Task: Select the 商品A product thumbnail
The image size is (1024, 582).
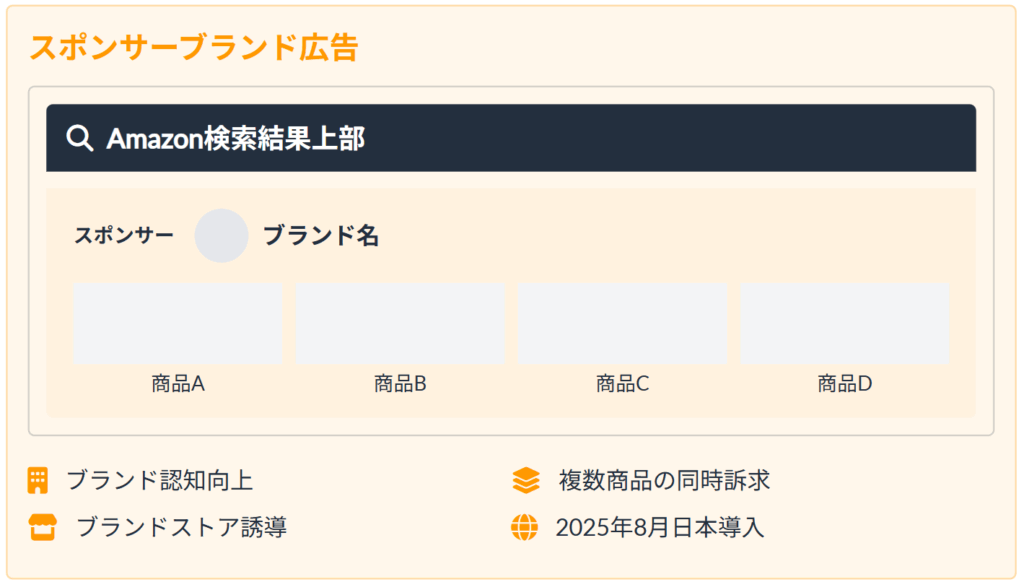Action: pyautogui.click(x=178, y=323)
